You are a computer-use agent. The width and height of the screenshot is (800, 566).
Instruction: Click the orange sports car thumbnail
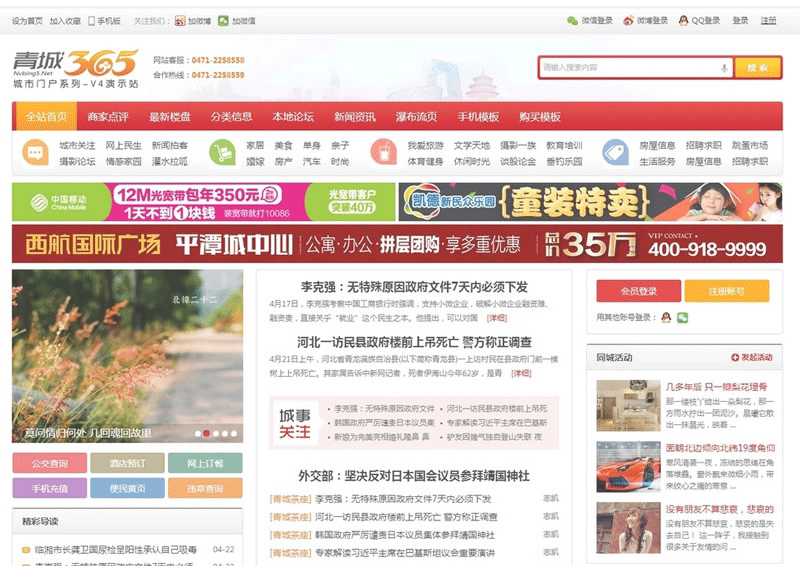coord(628,466)
